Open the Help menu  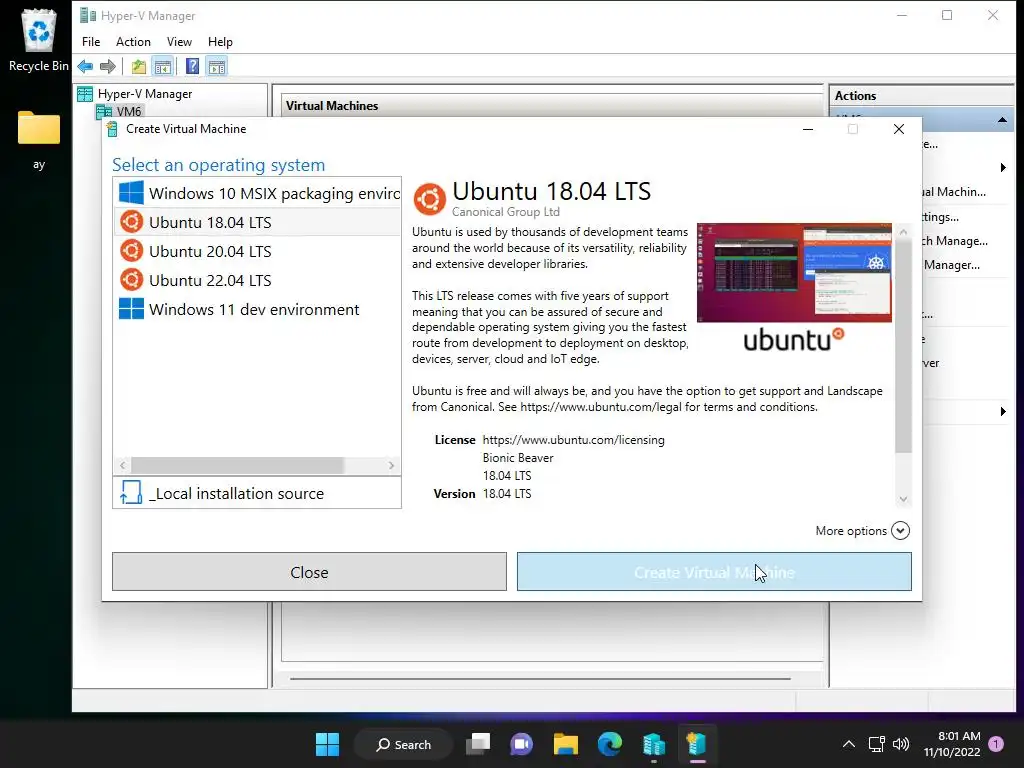click(x=220, y=42)
